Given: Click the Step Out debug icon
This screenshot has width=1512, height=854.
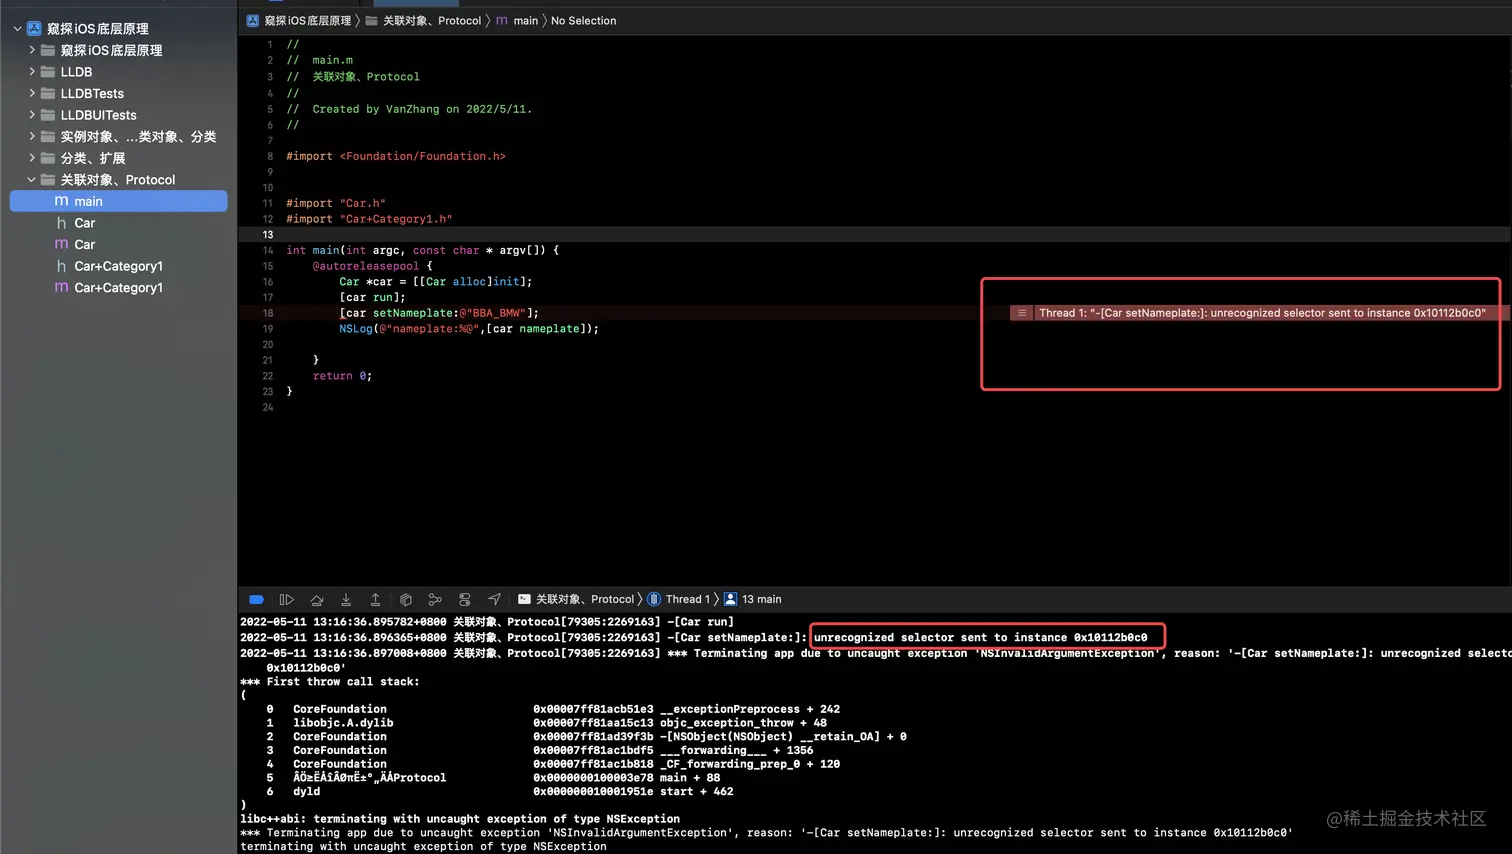Looking at the screenshot, I should (x=375, y=599).
